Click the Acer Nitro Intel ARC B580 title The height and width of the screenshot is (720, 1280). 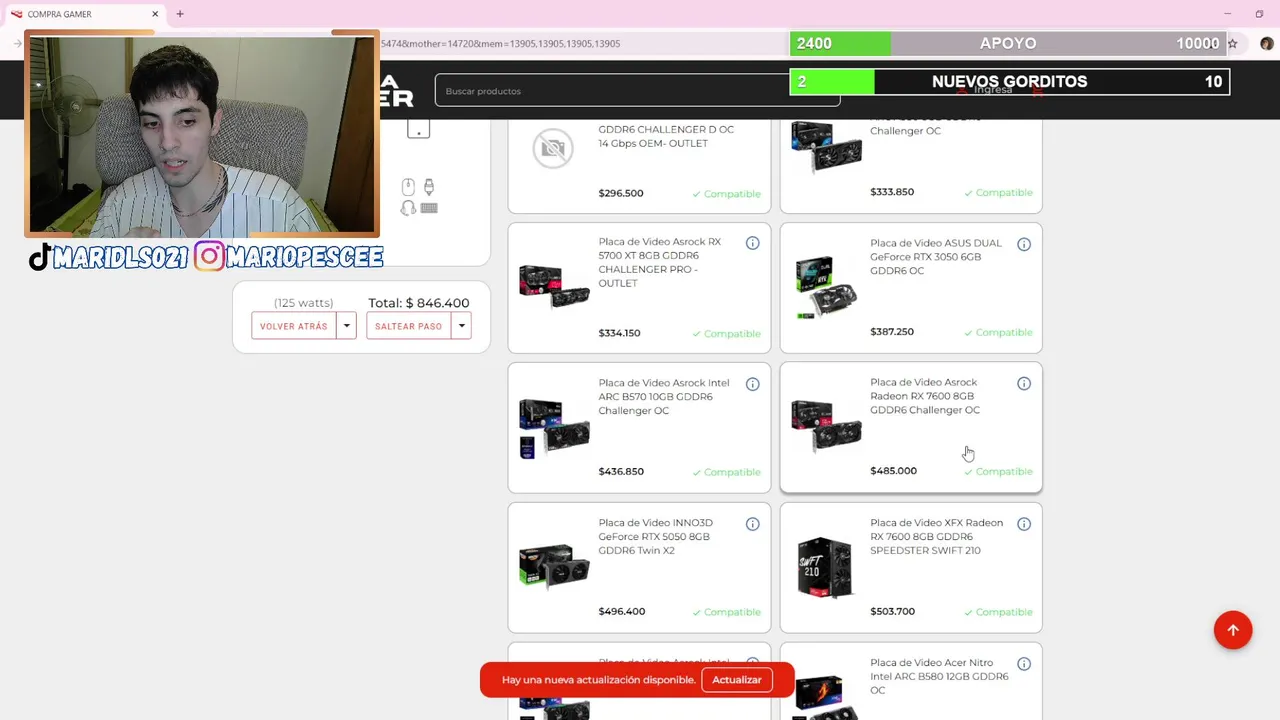[x=939, y=676]
